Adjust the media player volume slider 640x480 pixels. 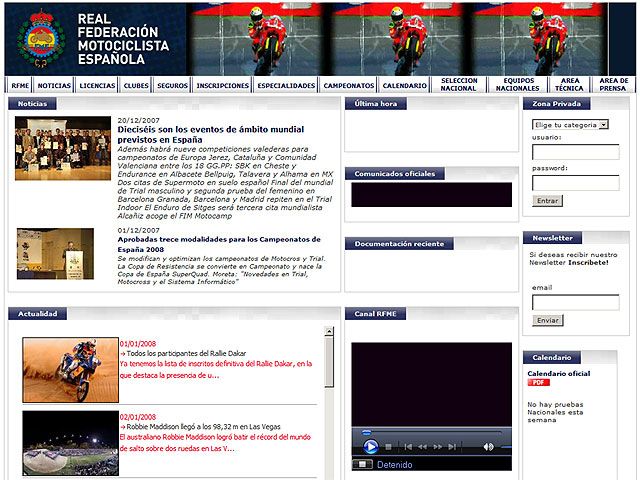pyautogui.click(x=506, y=447)
